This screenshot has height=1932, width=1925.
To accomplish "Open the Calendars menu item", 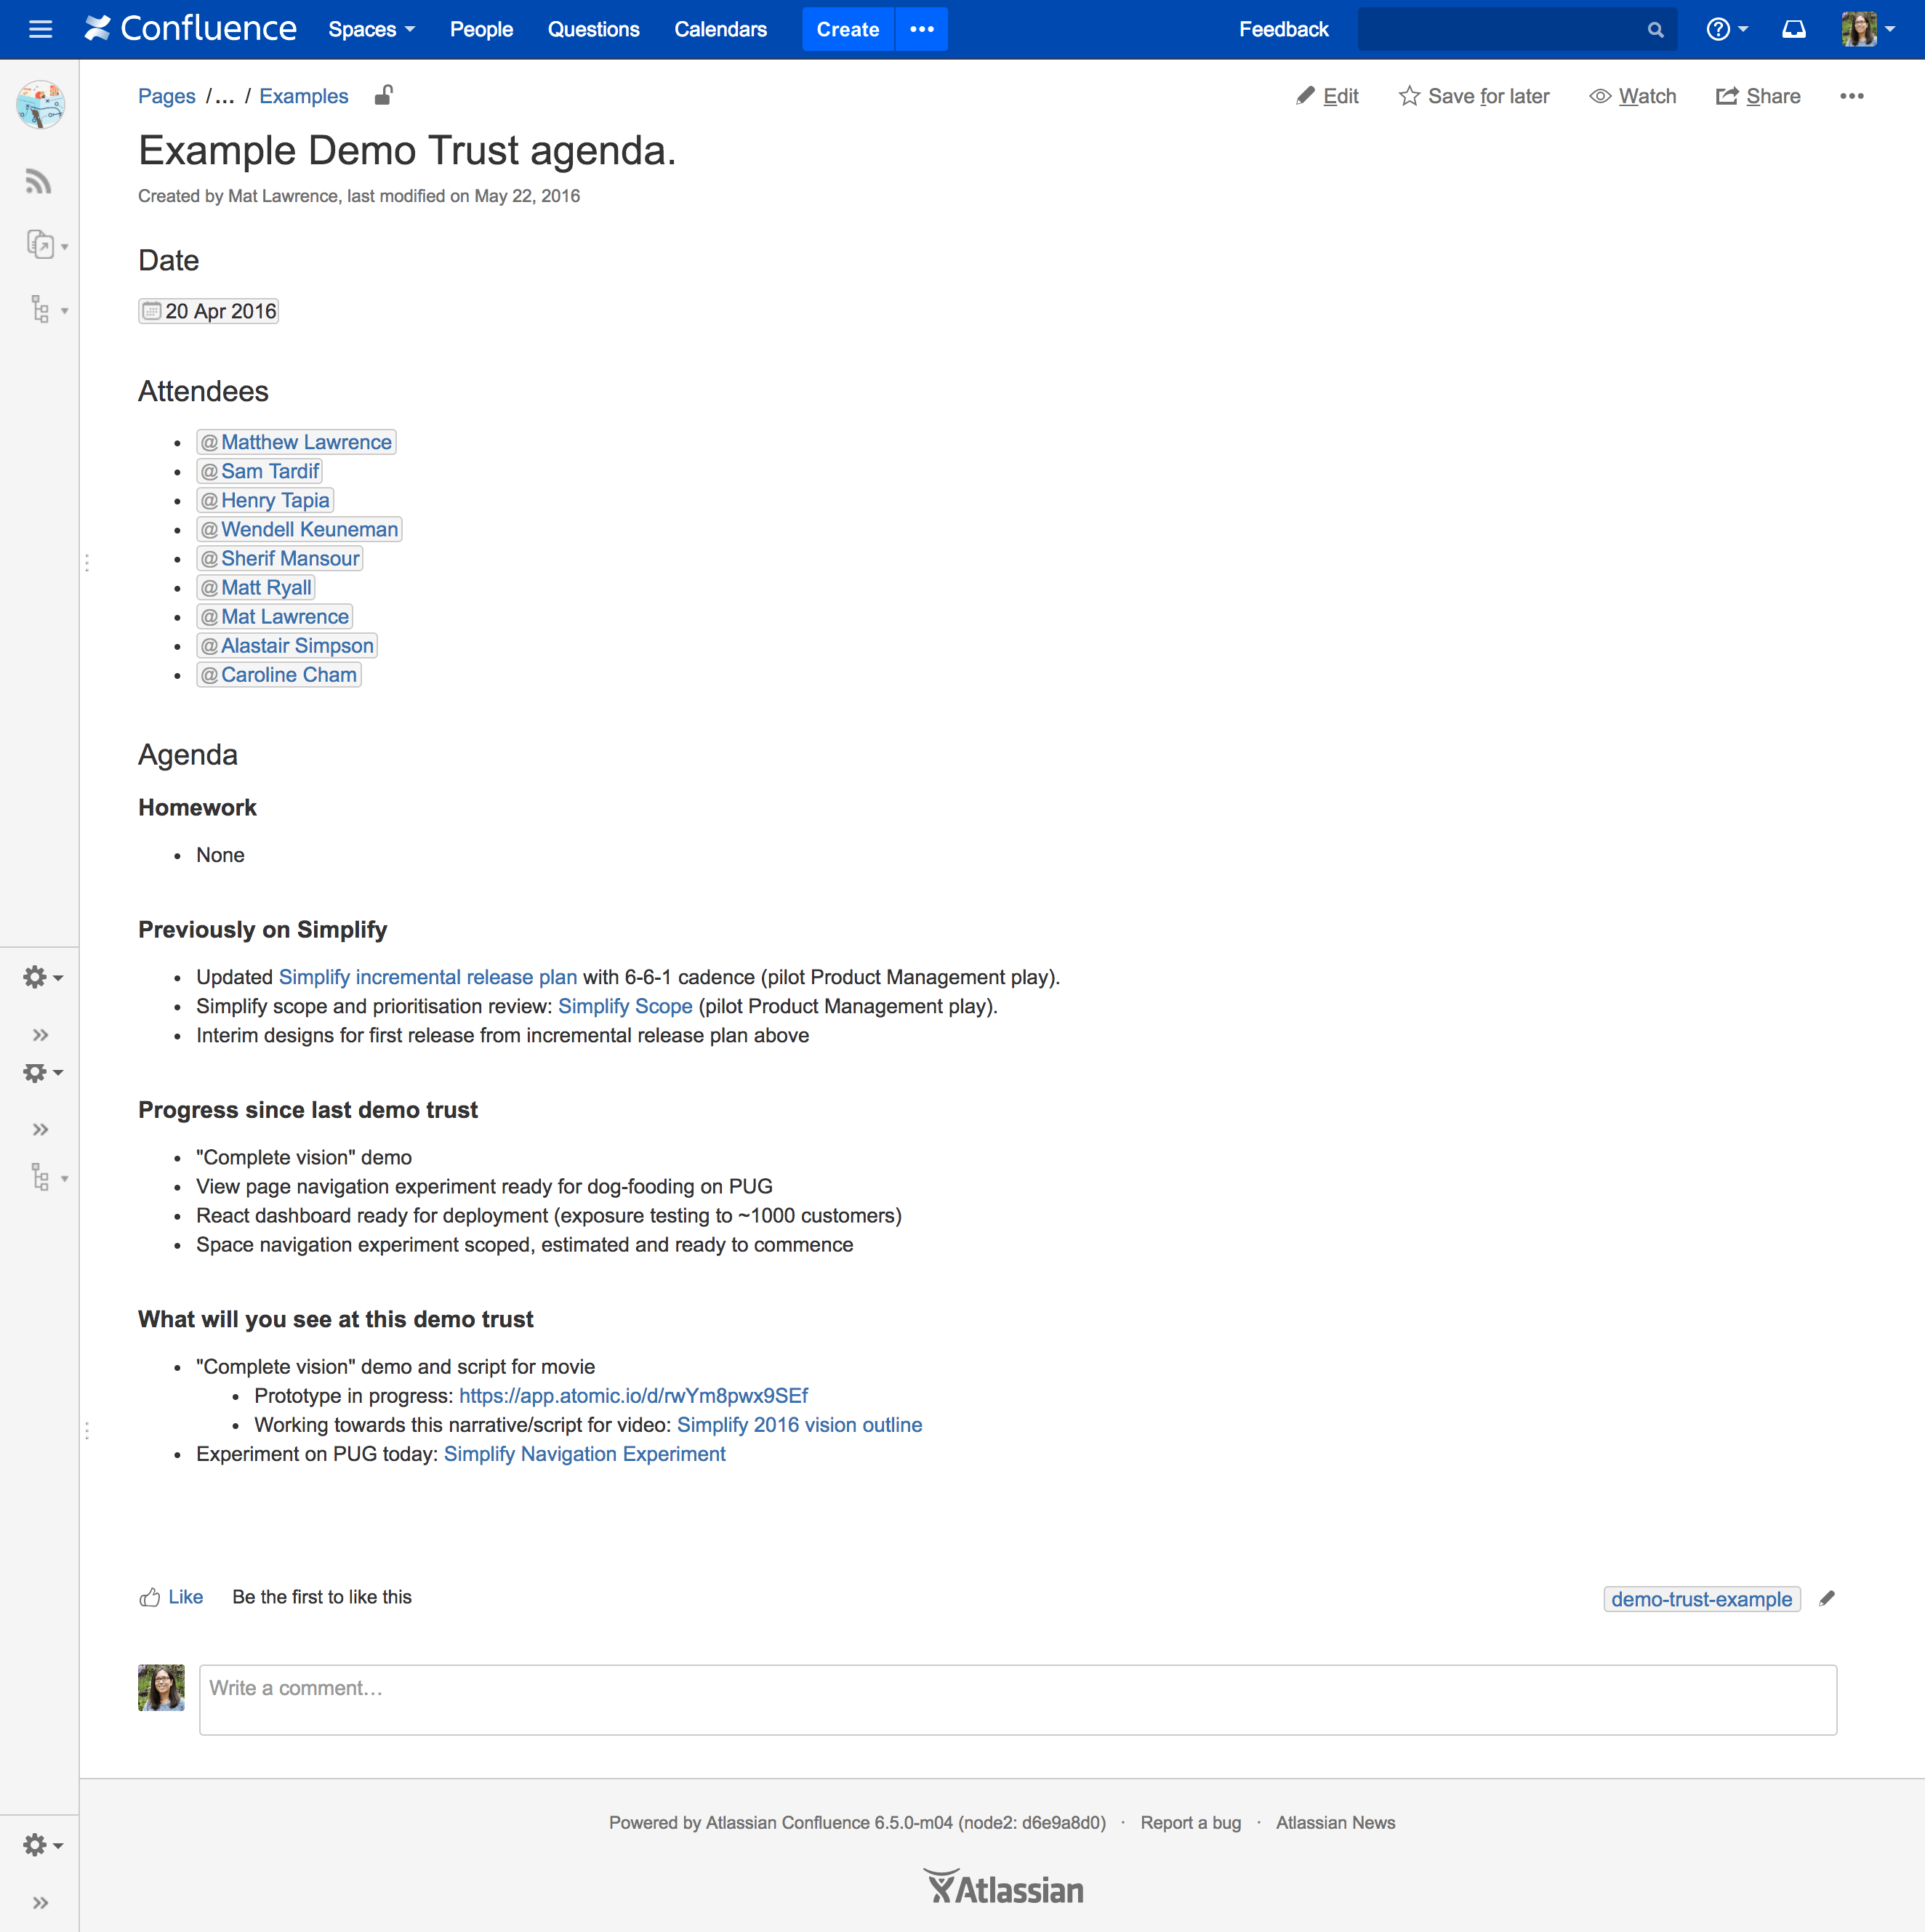I will click(x=720, y=29).
